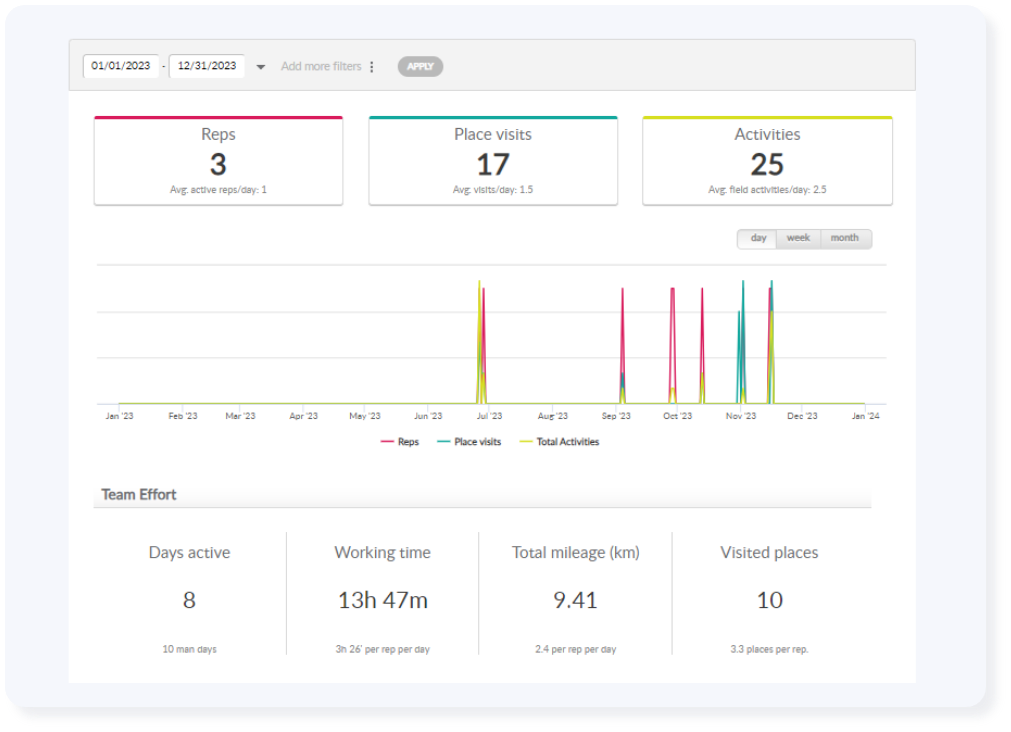The height and width of the screenshot is (732, 1011).
Task: Click the Days active value 8
Action: (189, 600)
